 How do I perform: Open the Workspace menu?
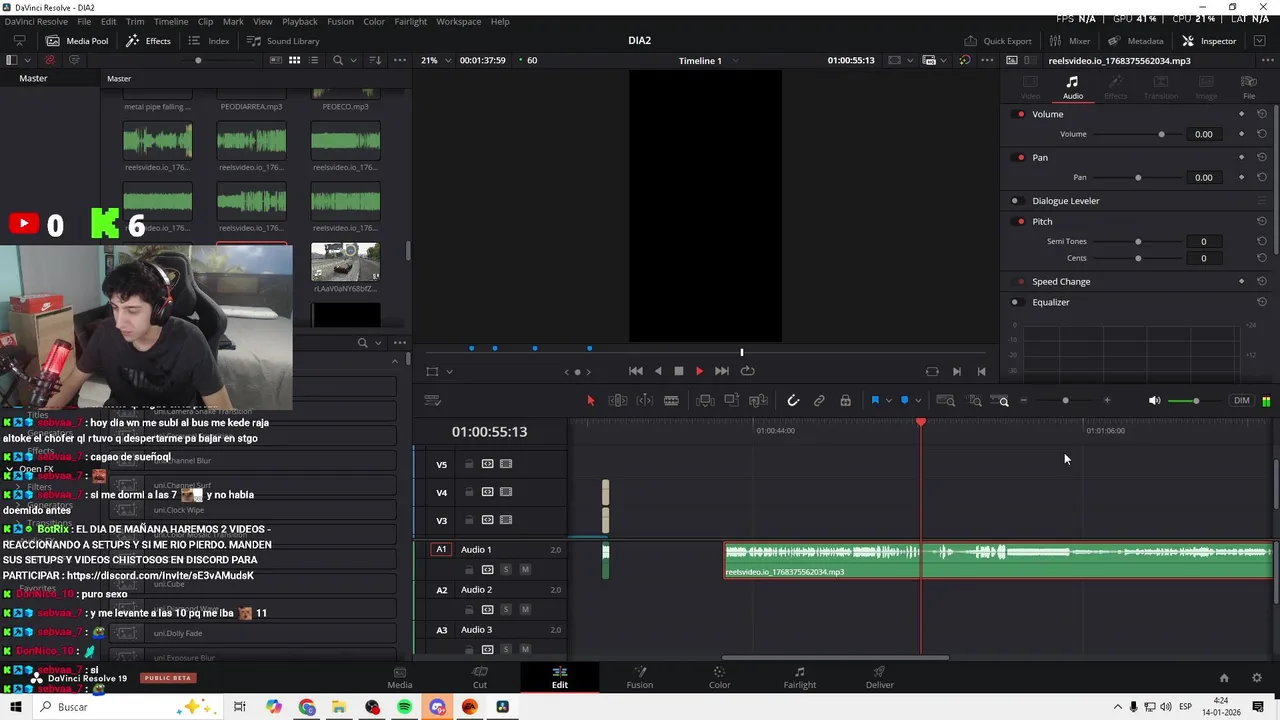pyautogui.click(x=458, y=21)
